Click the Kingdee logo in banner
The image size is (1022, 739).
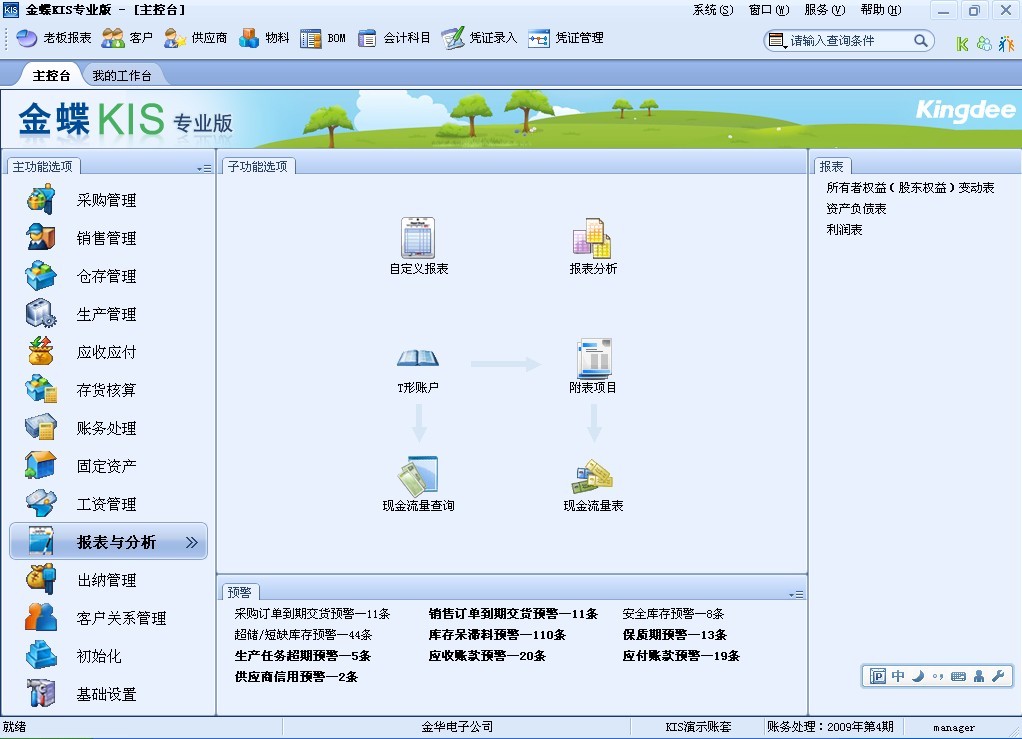[965, 111]
